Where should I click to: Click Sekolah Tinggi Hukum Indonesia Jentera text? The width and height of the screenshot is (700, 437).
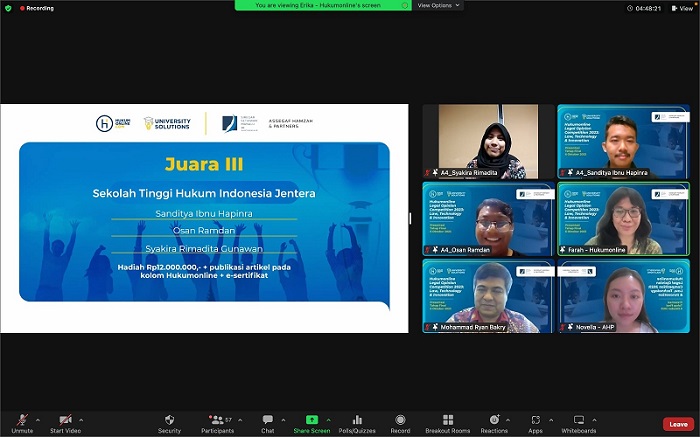coord(204,193)
